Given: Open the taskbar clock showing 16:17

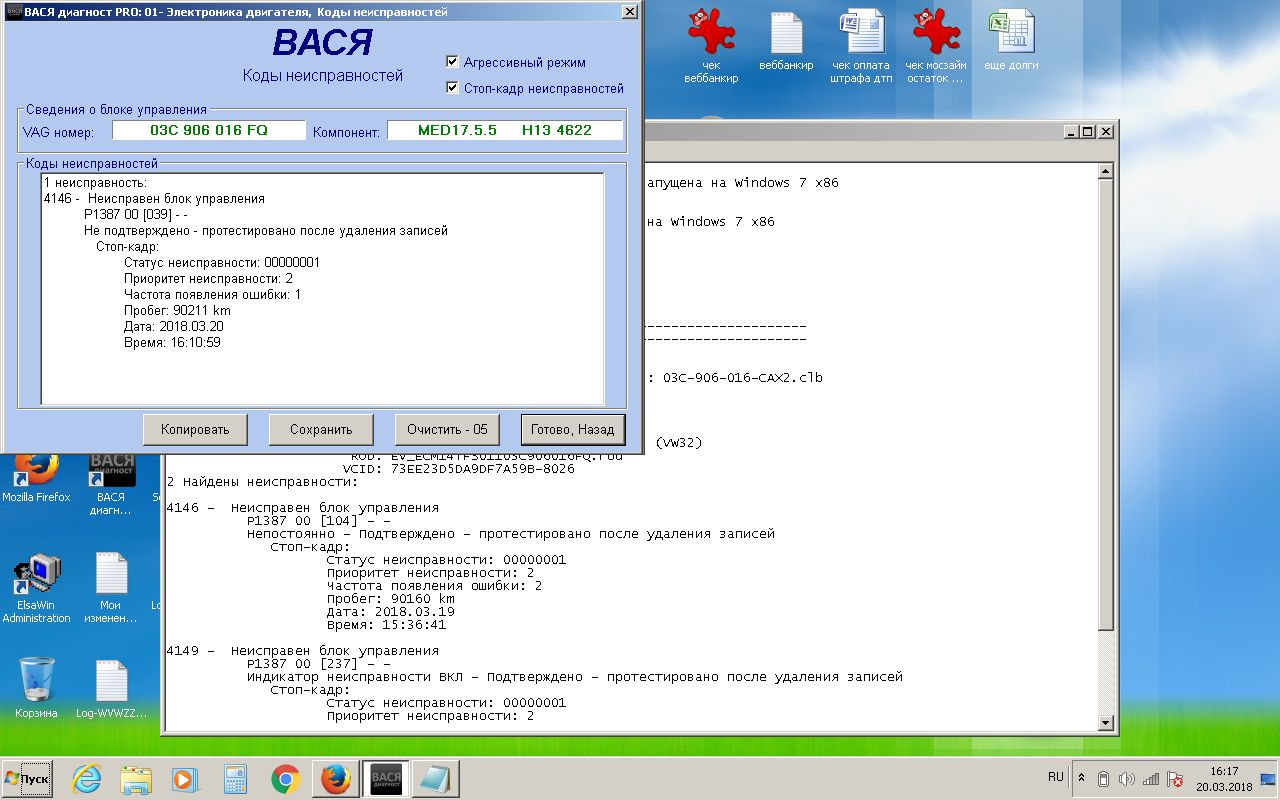Looking at the screenshot, I should 1223,779.
